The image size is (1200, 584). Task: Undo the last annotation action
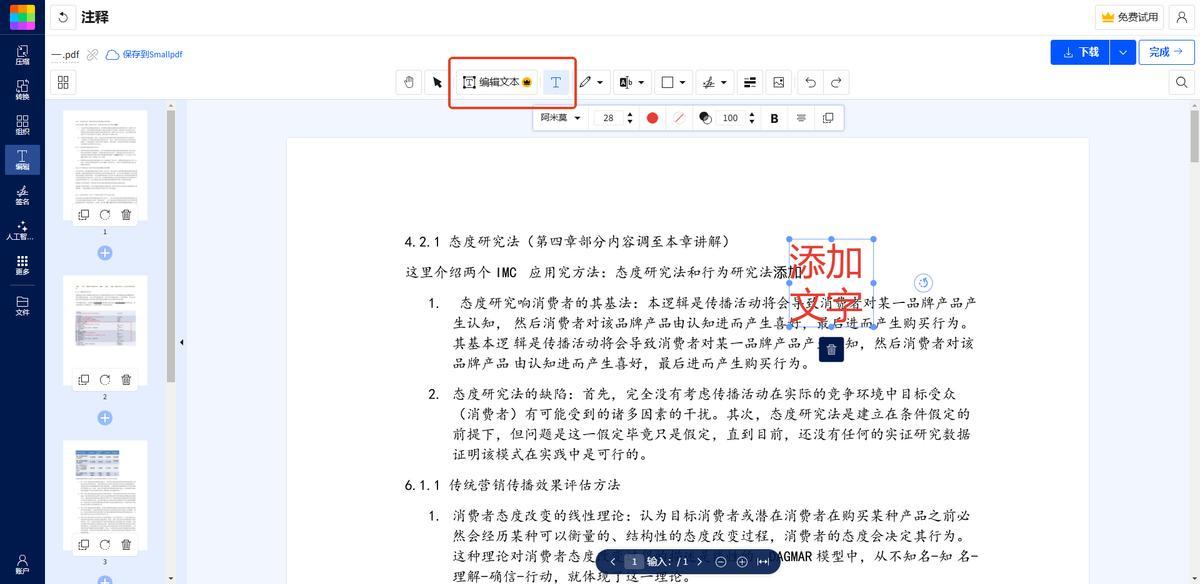pyautogui.click(x=810, y=82)
